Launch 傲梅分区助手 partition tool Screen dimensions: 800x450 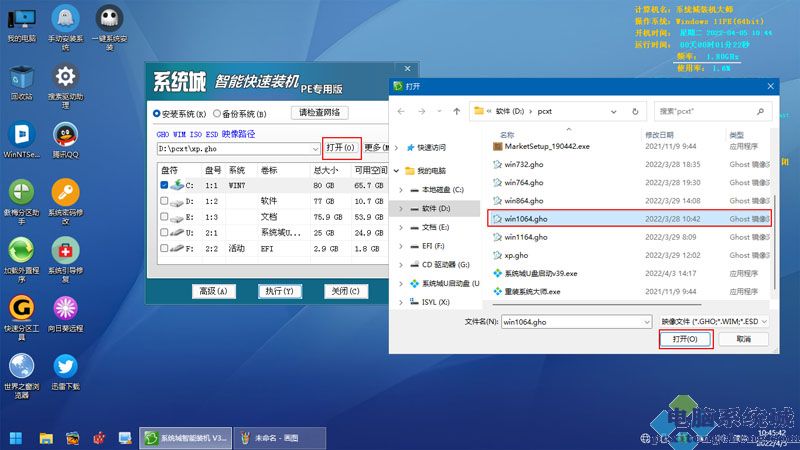tap(21, 202)
